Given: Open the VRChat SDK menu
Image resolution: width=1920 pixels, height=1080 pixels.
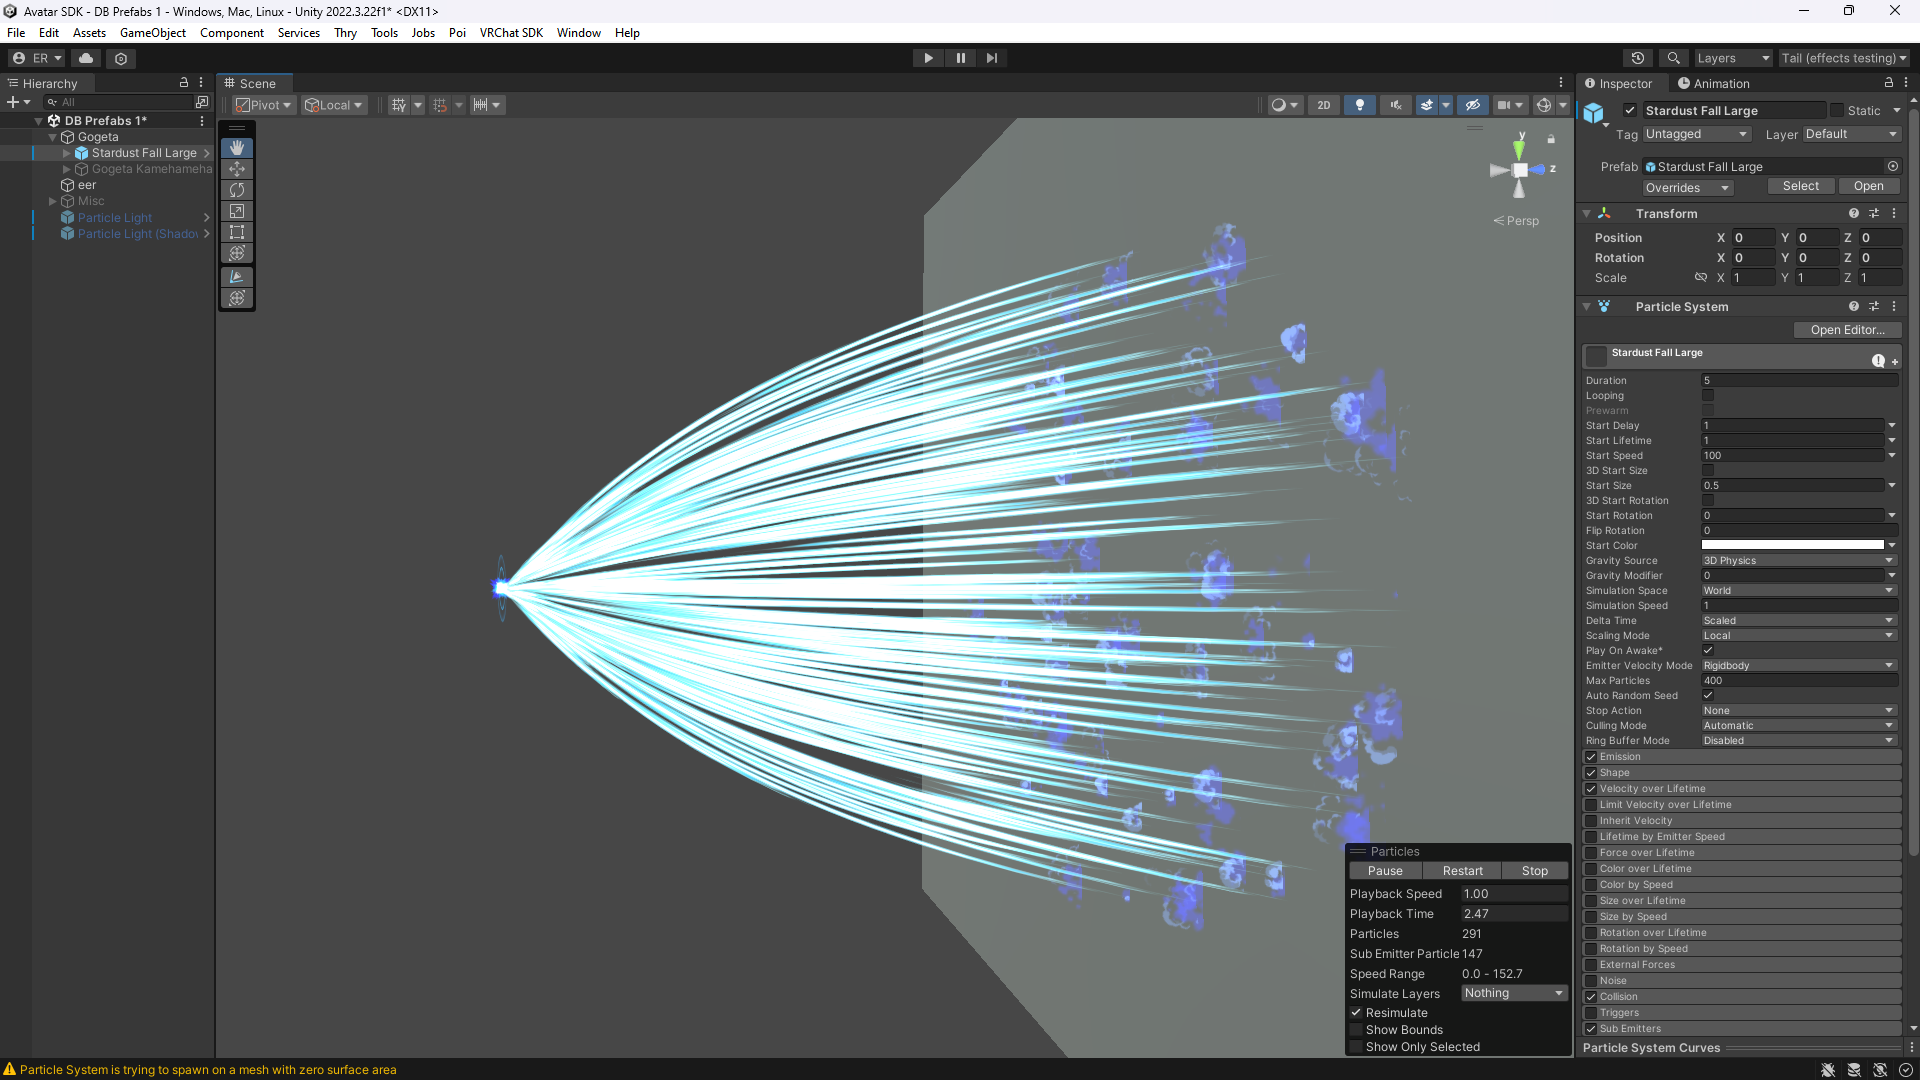Looking at the screenshot, I should [x=511, y=33].
